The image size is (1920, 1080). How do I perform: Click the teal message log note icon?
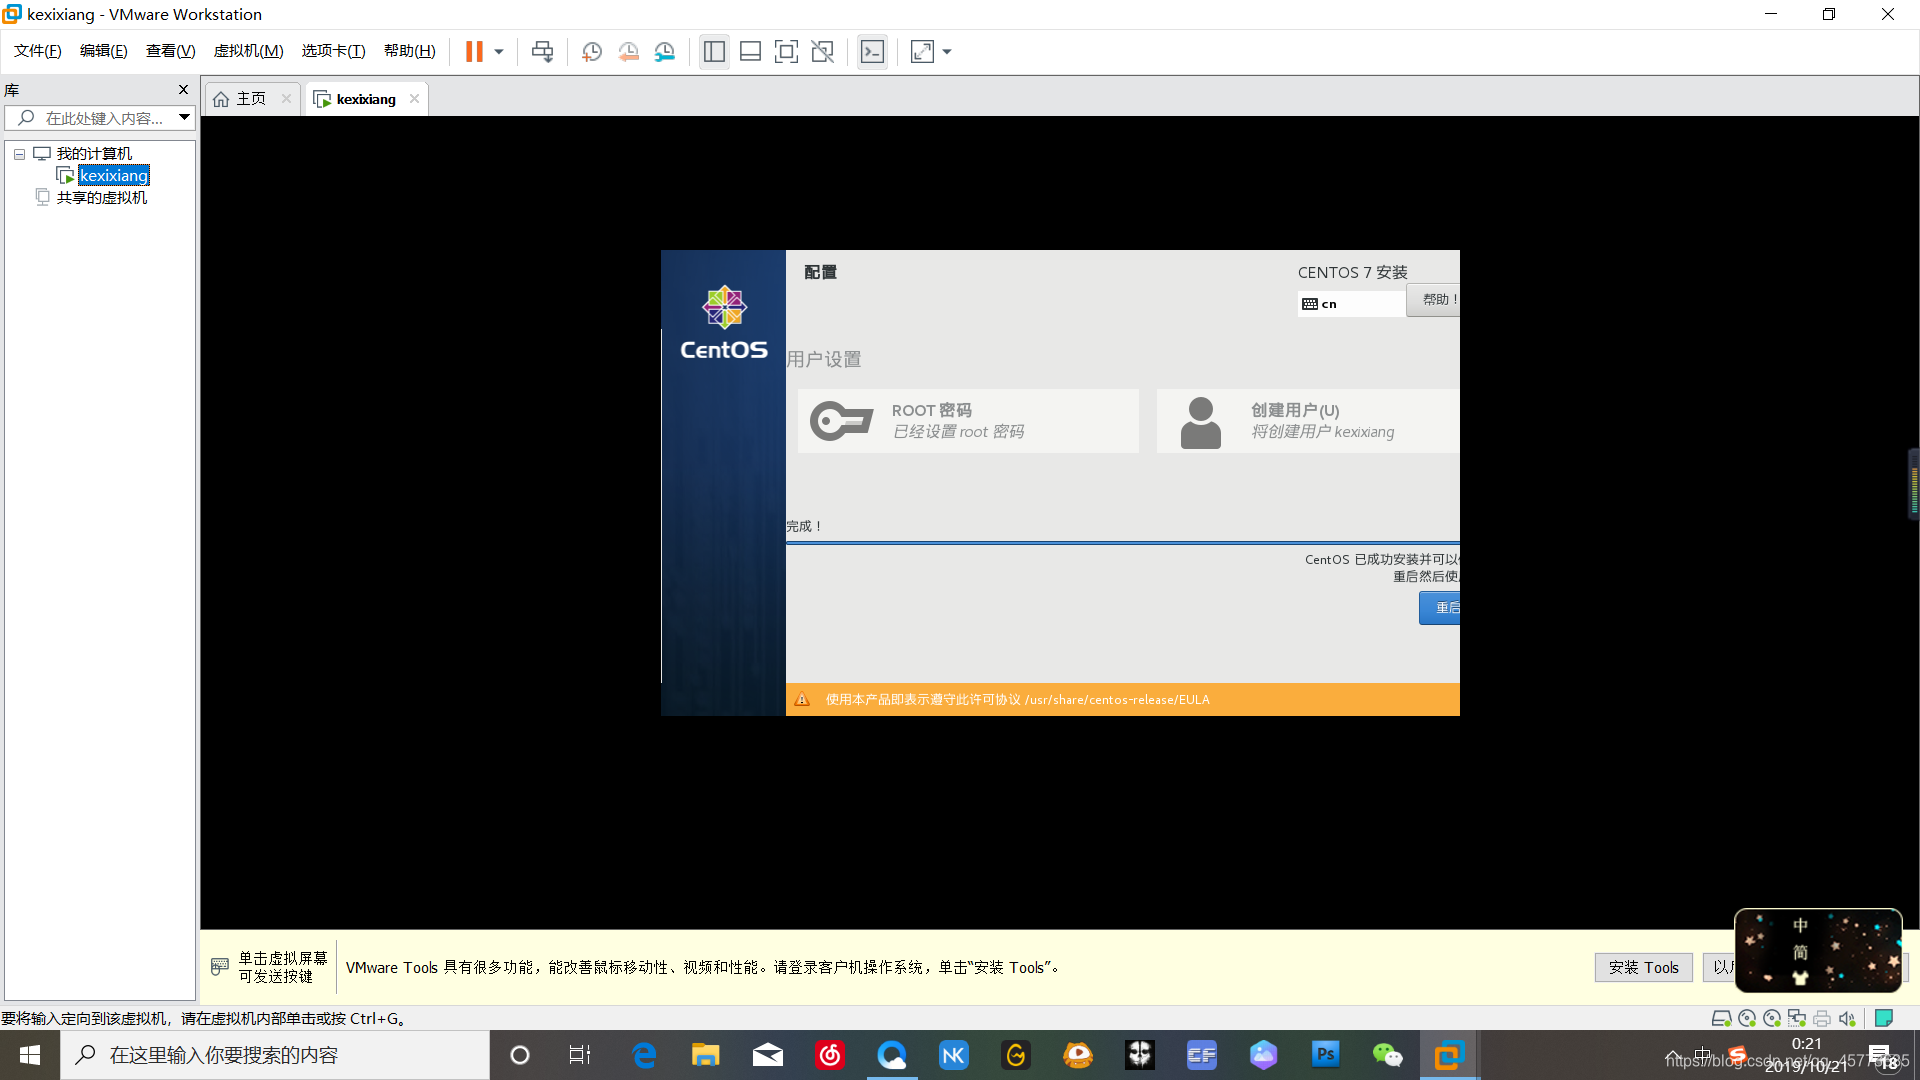[1884, 1018]
